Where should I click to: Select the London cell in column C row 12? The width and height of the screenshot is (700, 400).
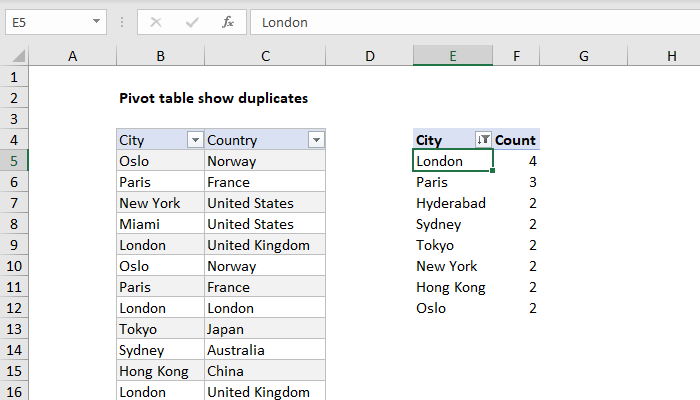tap(265, 308)
